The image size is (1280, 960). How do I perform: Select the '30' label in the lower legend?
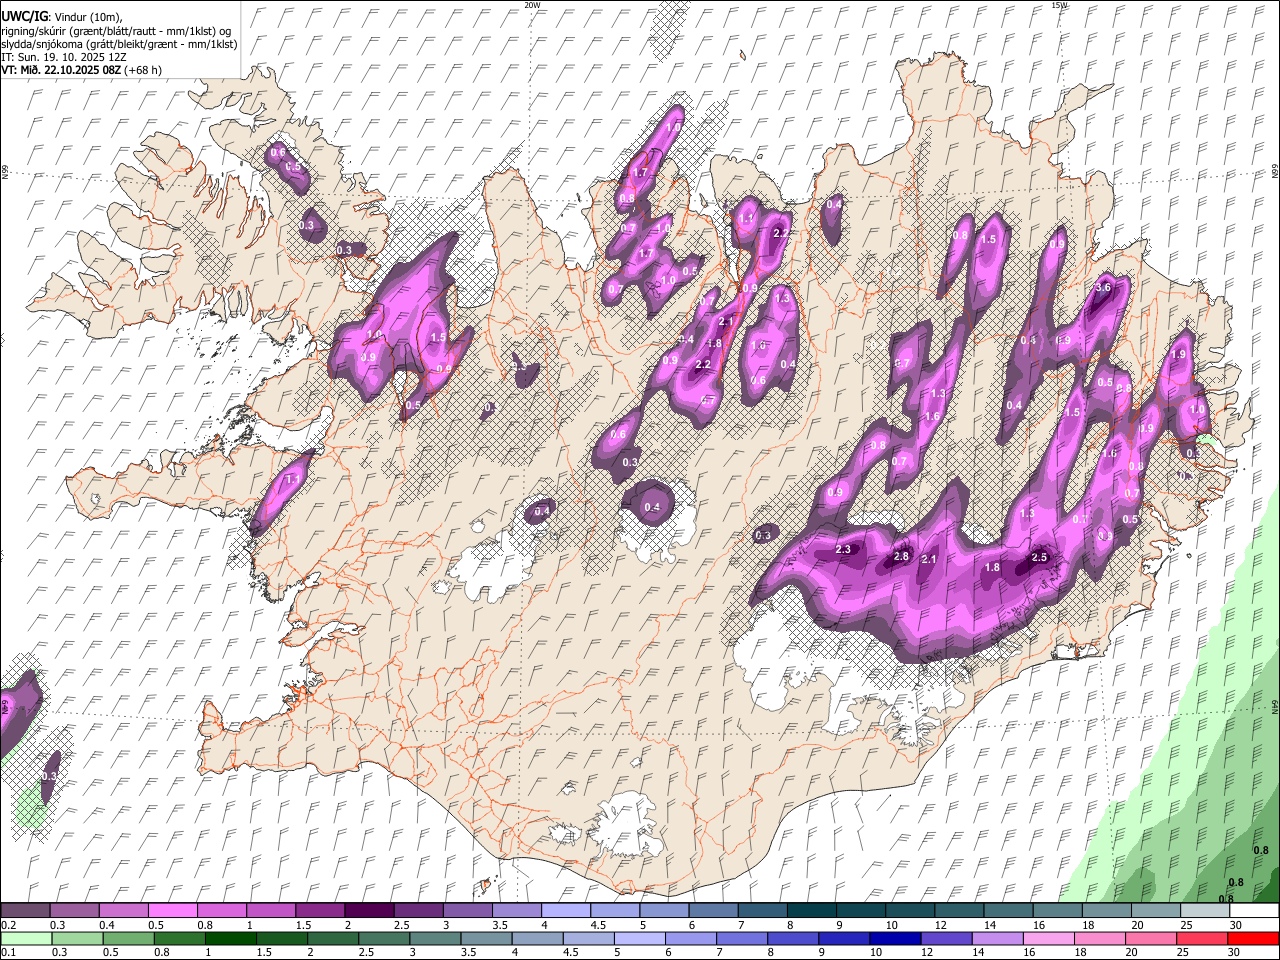(x=1236, y=952)
